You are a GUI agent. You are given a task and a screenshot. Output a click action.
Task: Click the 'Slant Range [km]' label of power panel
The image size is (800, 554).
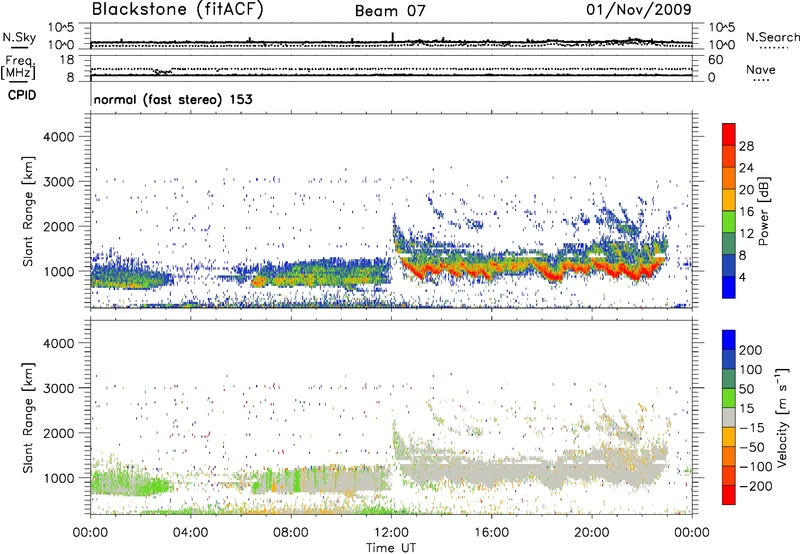point(28,211)
